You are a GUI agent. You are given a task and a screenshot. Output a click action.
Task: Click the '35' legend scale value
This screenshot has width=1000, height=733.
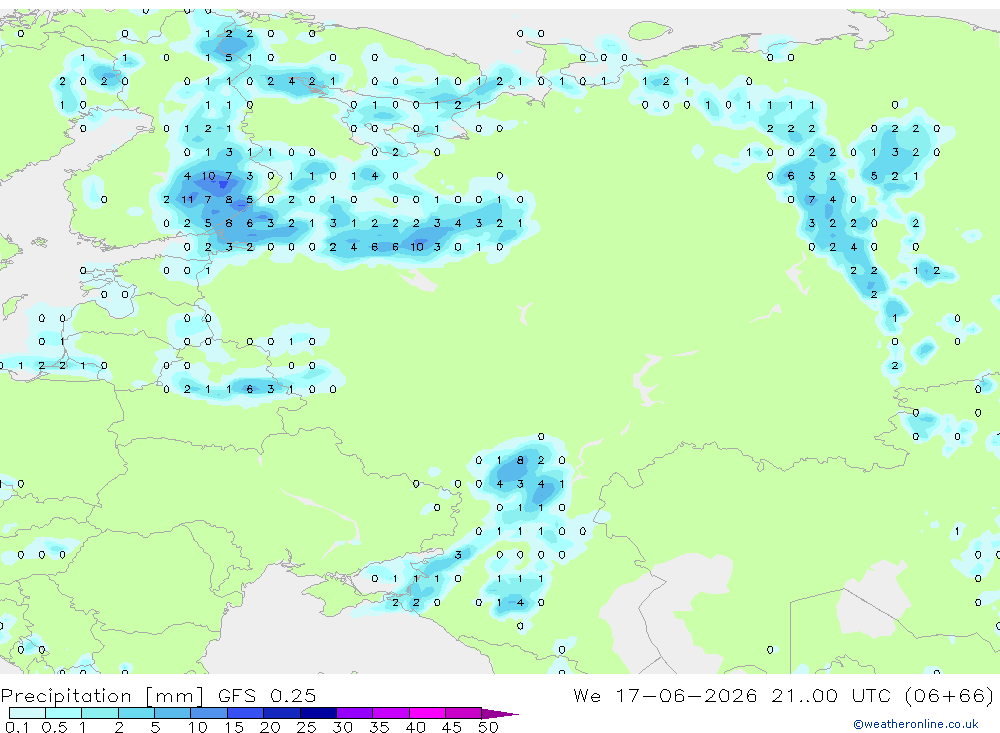(x=379, y=727)
